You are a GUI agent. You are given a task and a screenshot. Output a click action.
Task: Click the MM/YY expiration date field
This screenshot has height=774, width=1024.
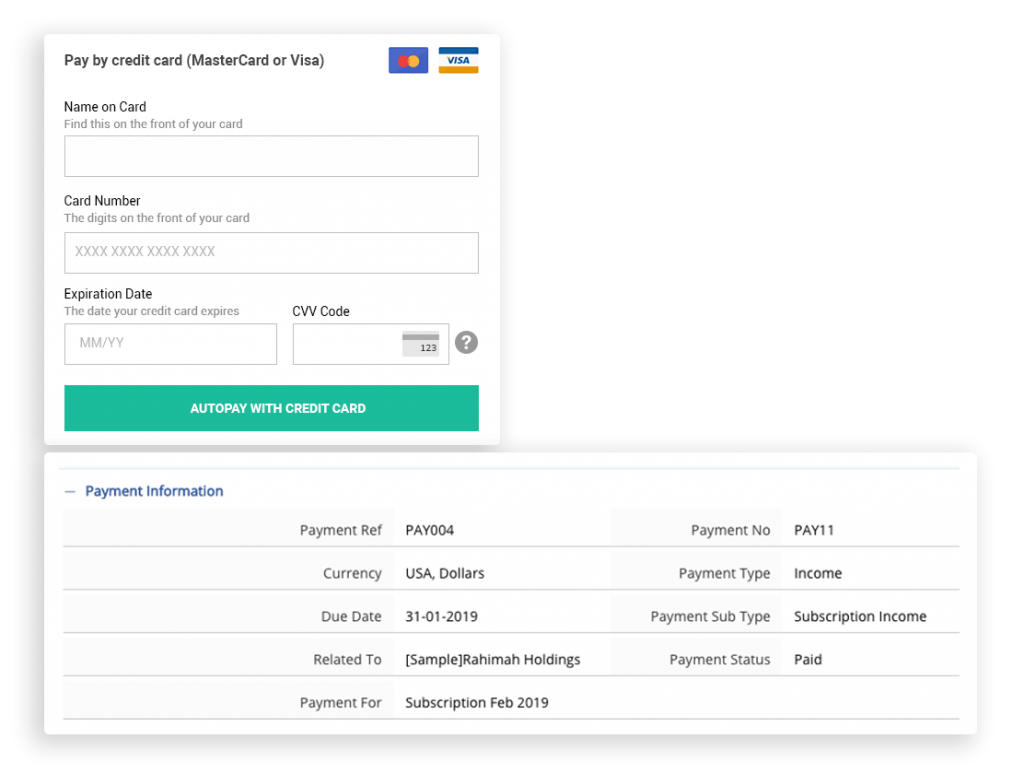170,344
